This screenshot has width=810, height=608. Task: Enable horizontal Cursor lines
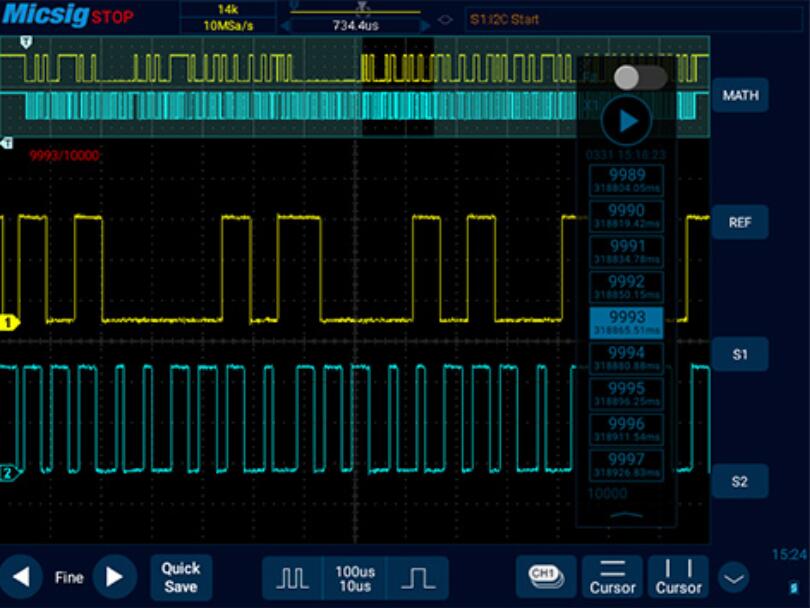[x=613, y=576]
